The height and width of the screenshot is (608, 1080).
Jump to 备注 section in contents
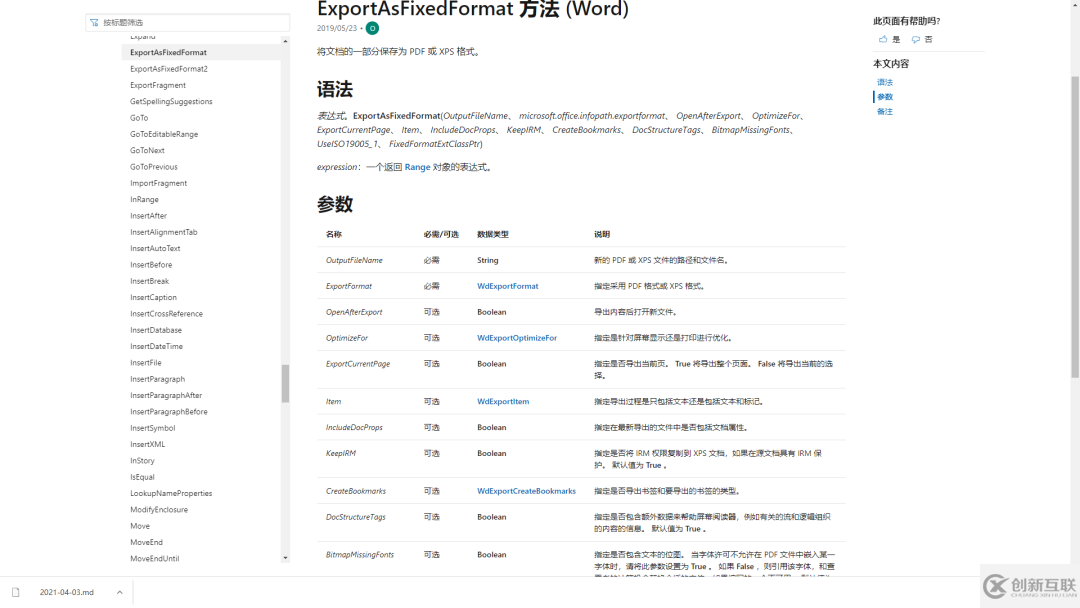click(884, 112)
